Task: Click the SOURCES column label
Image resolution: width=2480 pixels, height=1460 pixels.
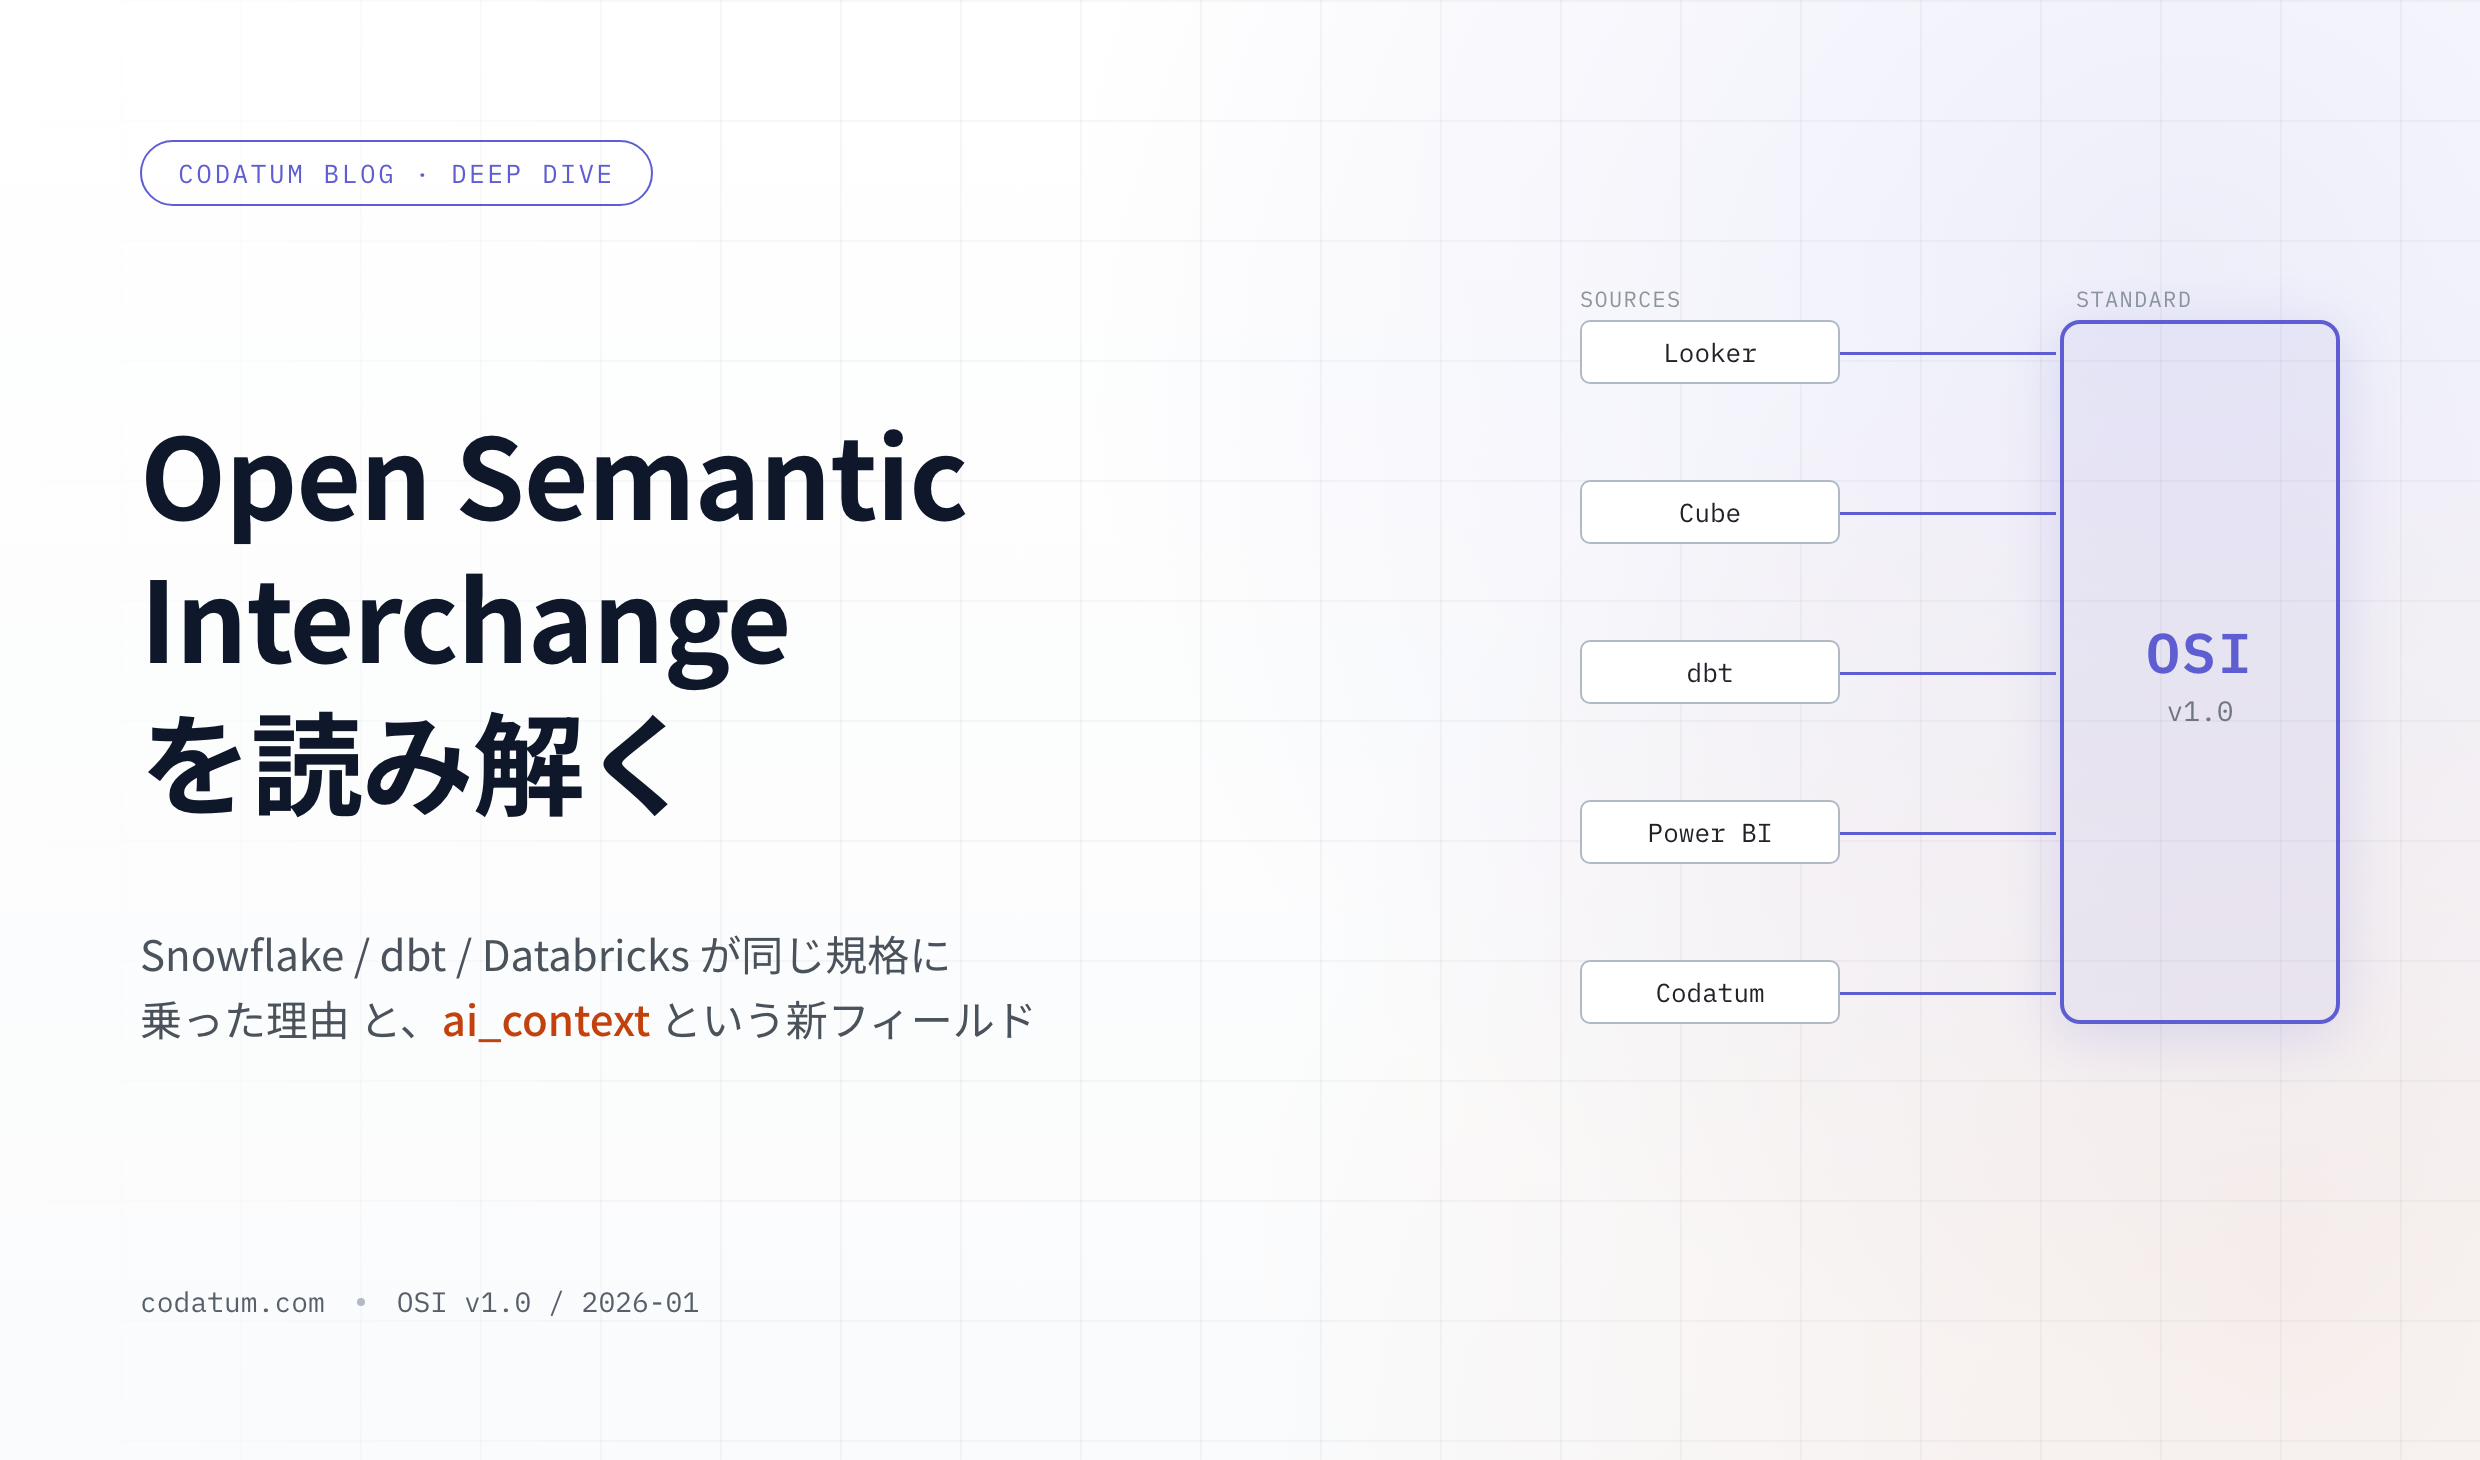Action: point(1630,300)
